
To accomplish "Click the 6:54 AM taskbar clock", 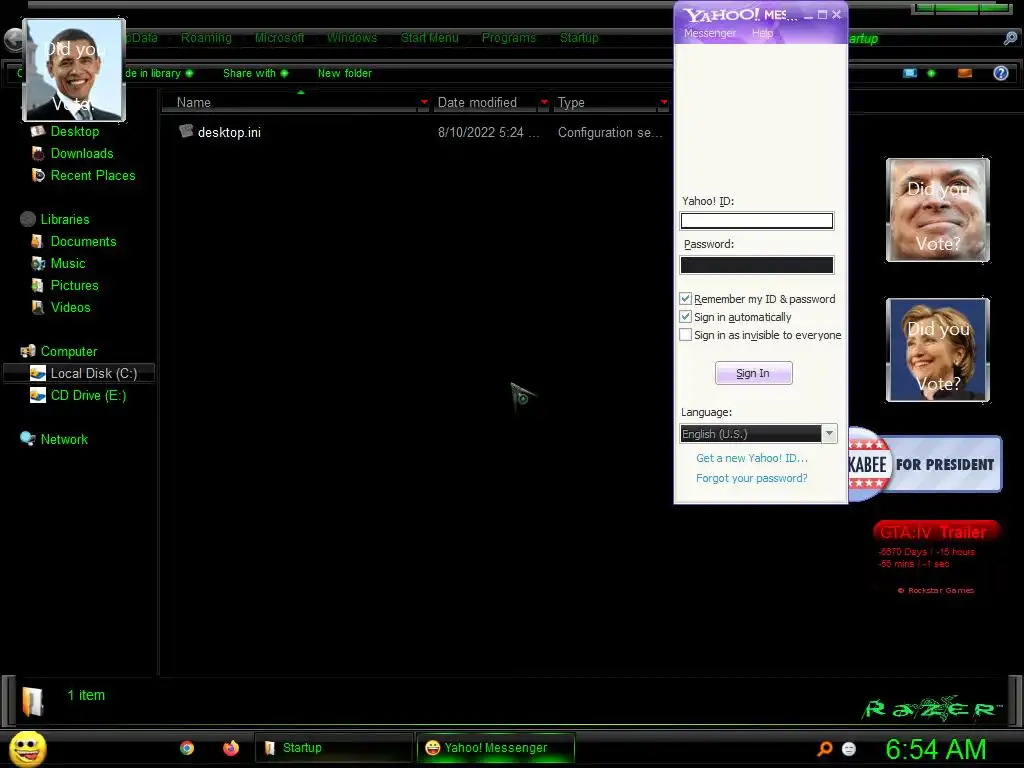I will (935, 749).
